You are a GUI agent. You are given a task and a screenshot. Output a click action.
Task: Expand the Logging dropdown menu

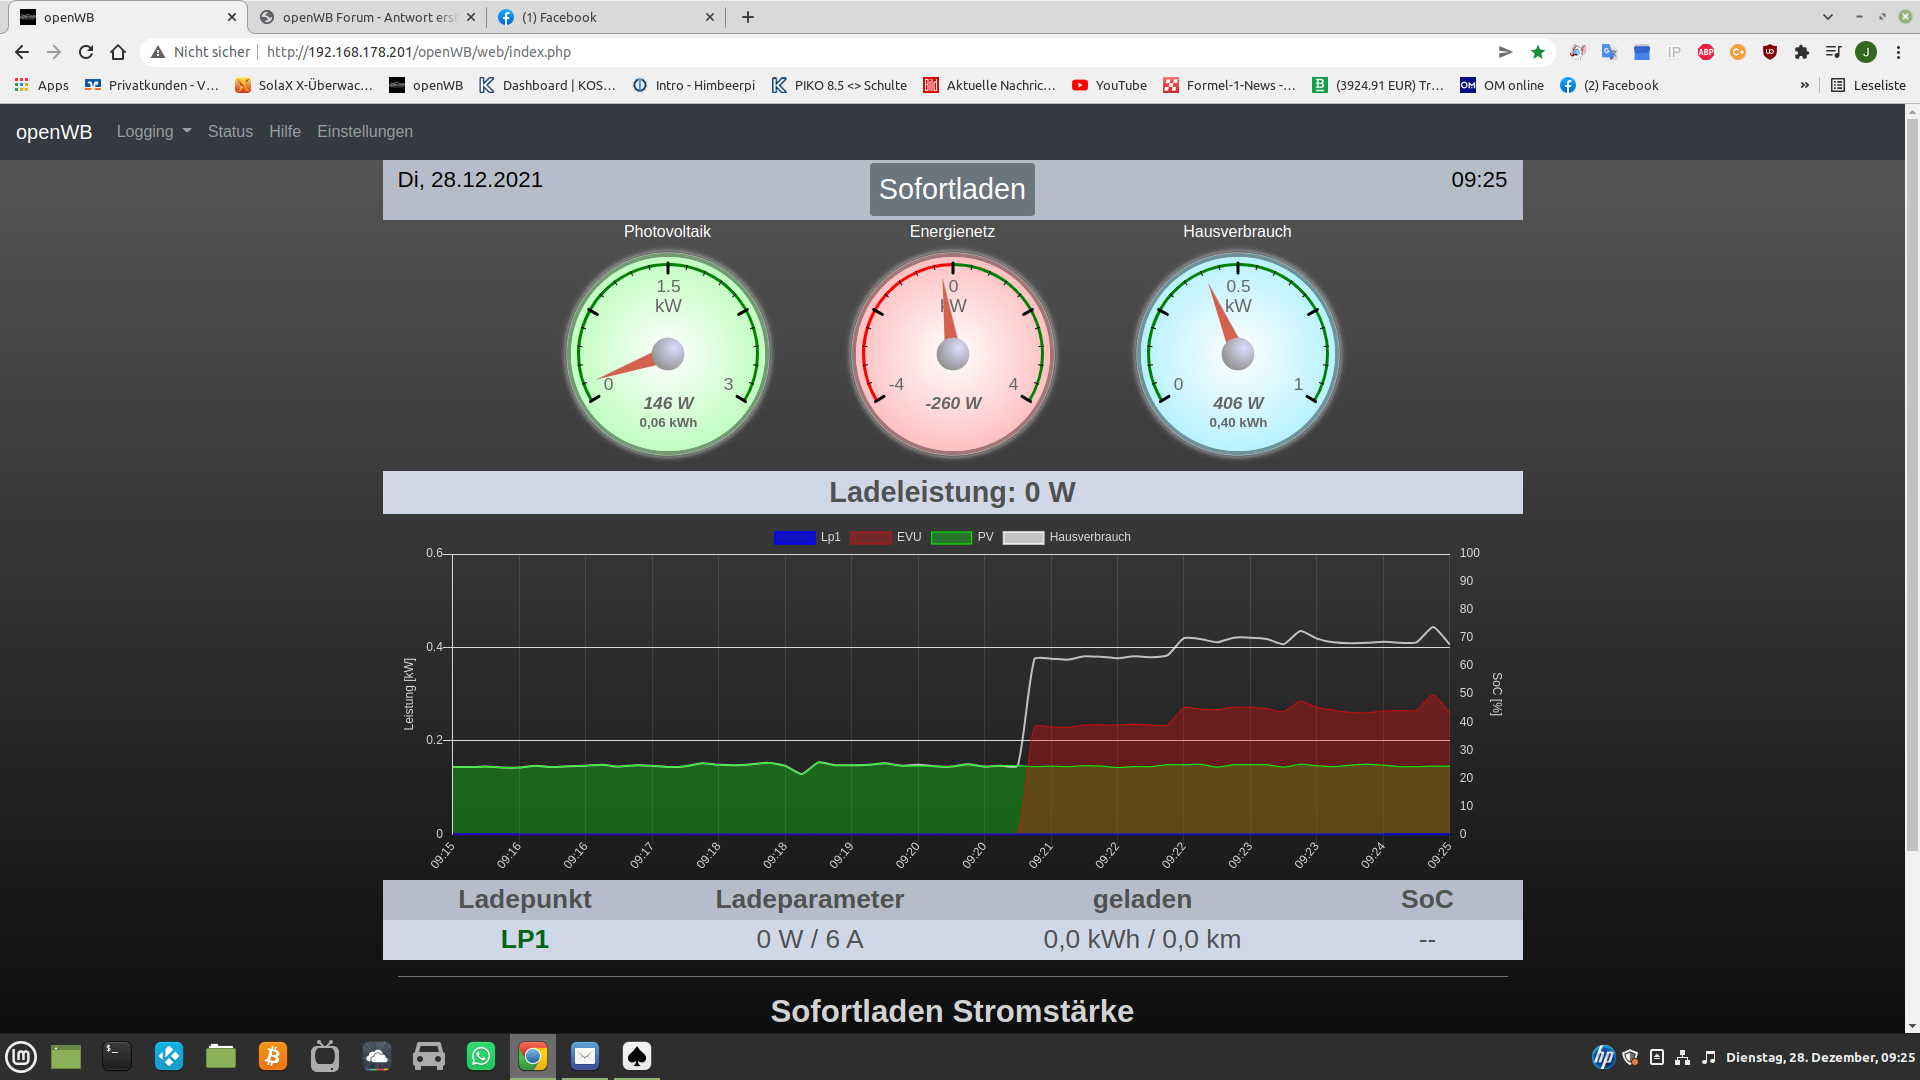click(x=153, y=132)
